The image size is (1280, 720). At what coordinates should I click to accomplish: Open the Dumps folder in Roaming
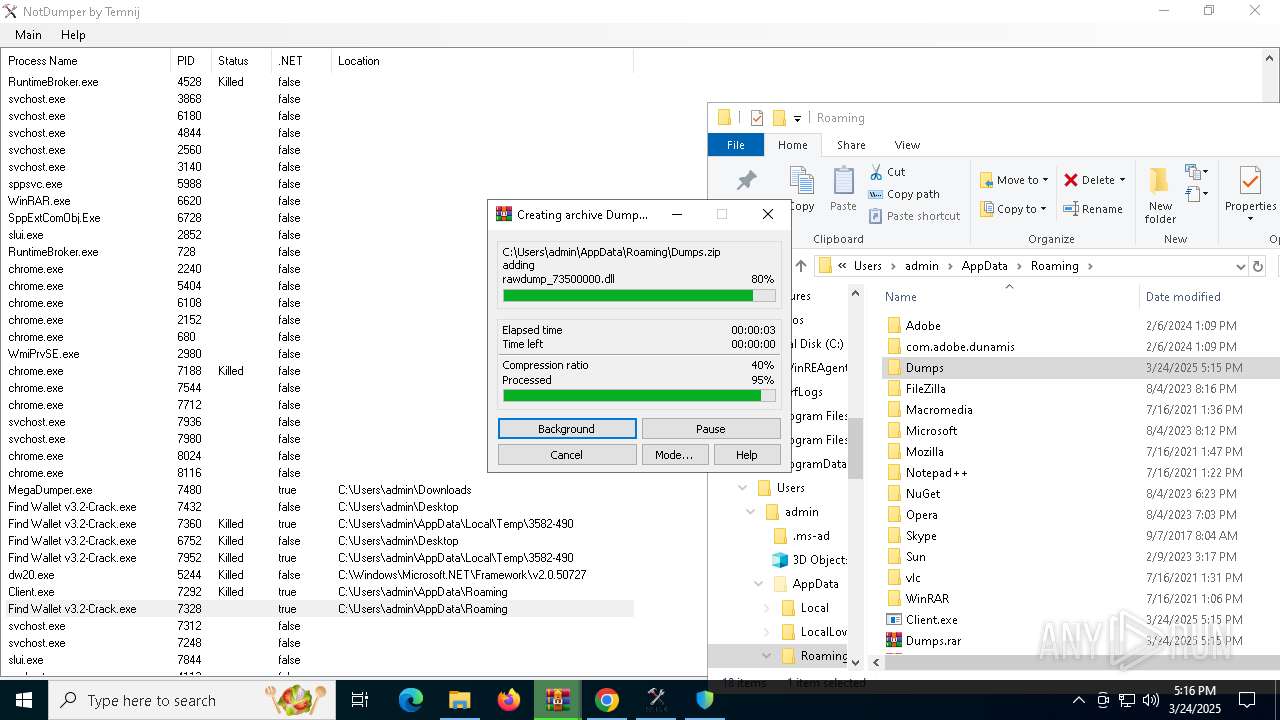(x=924, y=367)
